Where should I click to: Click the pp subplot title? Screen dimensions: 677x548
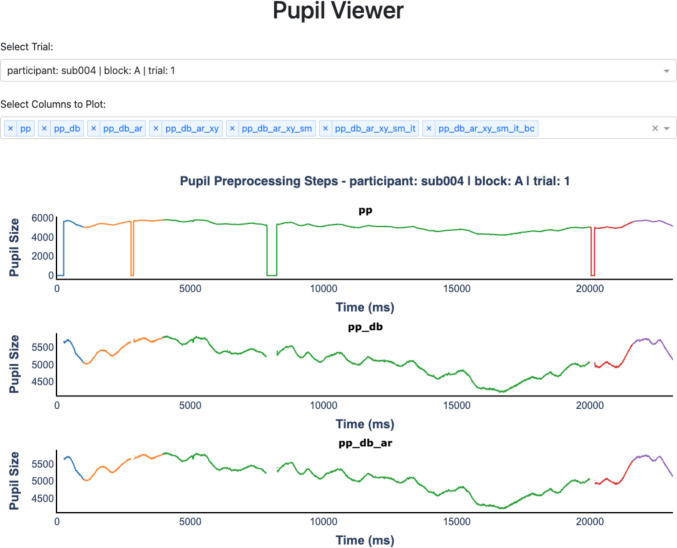click(365, 210)
